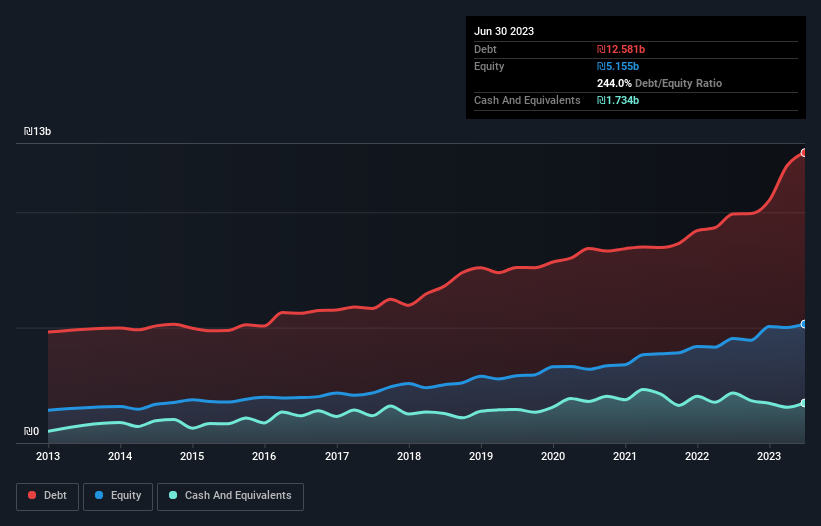This screenshot has width=821, height=526.
Task: Click the 2021 x-axis label
Action: click(625, 456)
